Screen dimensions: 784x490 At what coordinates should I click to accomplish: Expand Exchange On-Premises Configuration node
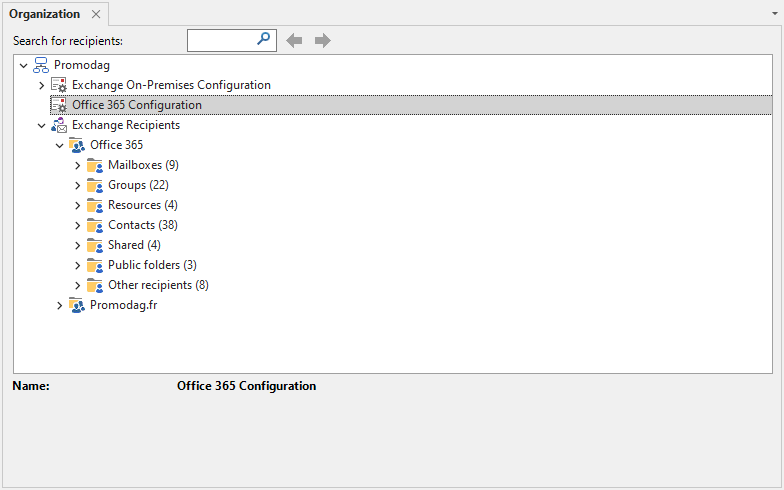tap(42, 86)
